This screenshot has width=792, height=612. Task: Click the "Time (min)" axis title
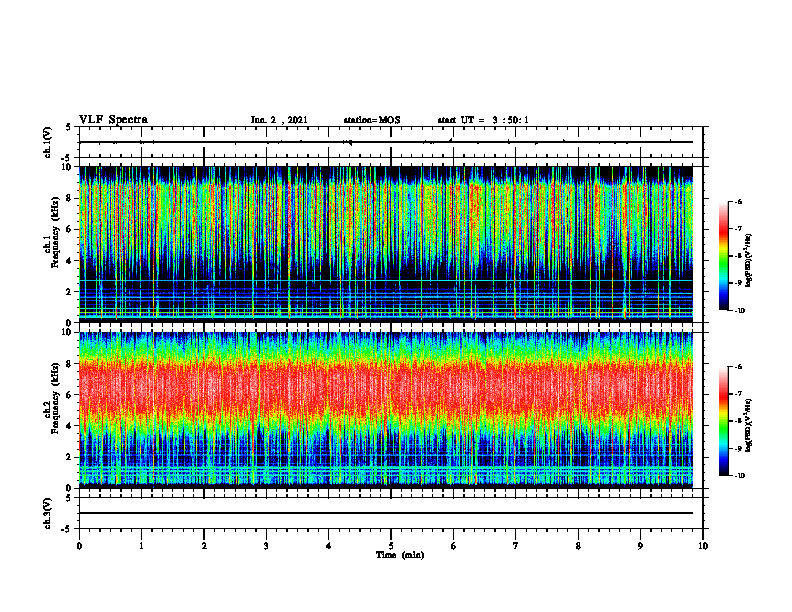pos(400,555)
